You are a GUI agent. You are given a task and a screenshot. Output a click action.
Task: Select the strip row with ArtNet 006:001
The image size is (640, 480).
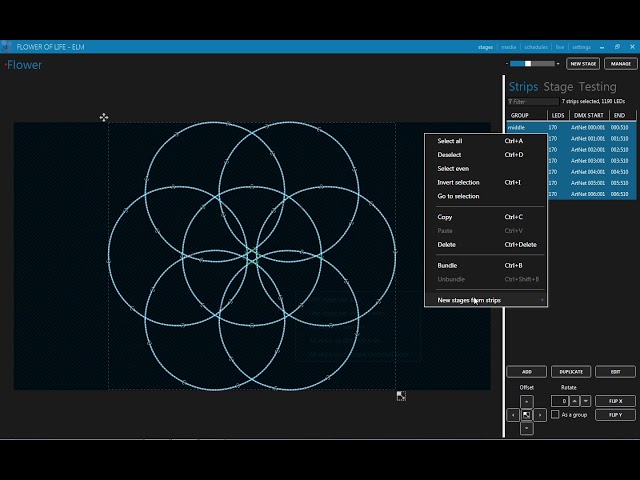(x=592, y=194)
